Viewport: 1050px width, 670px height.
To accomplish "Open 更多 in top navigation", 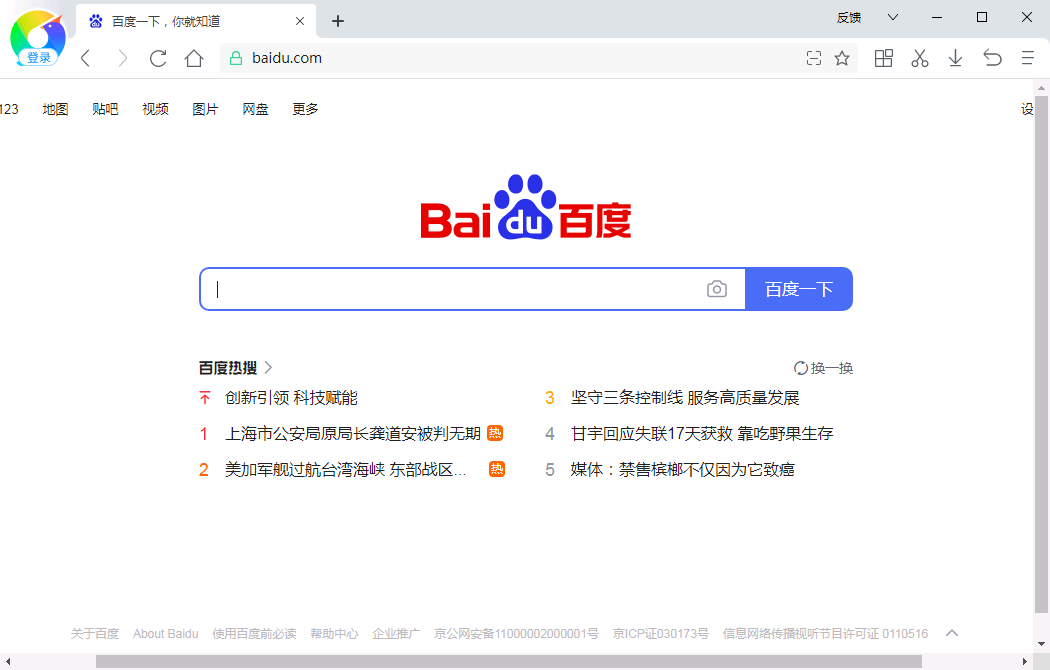I will pos(305,109).
